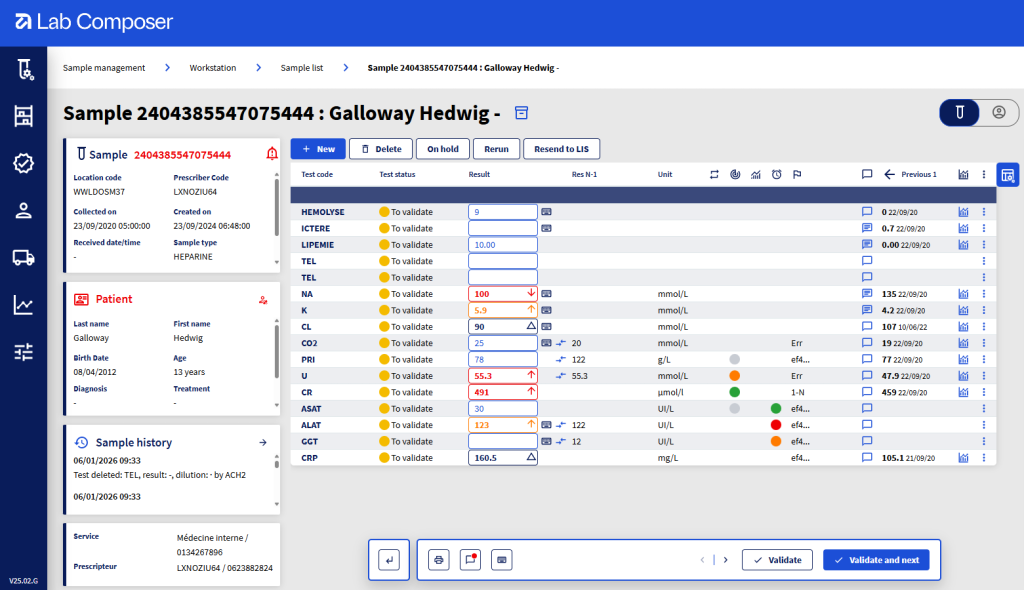The height and width of the screenshot is (590, 1024).
Task: Open Workstation from the breadcrumb trail
Action: pyautogui.click(x=210, y=68)
